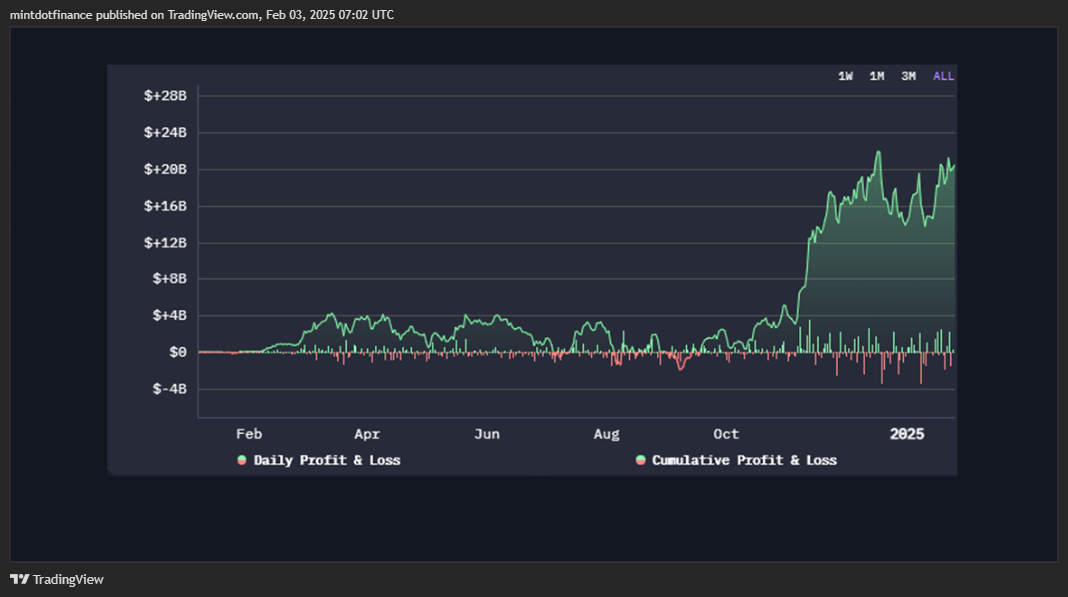Click the Aug date label
The height and width of the screenshot is (597, 1068).
[x=606, y=434]
